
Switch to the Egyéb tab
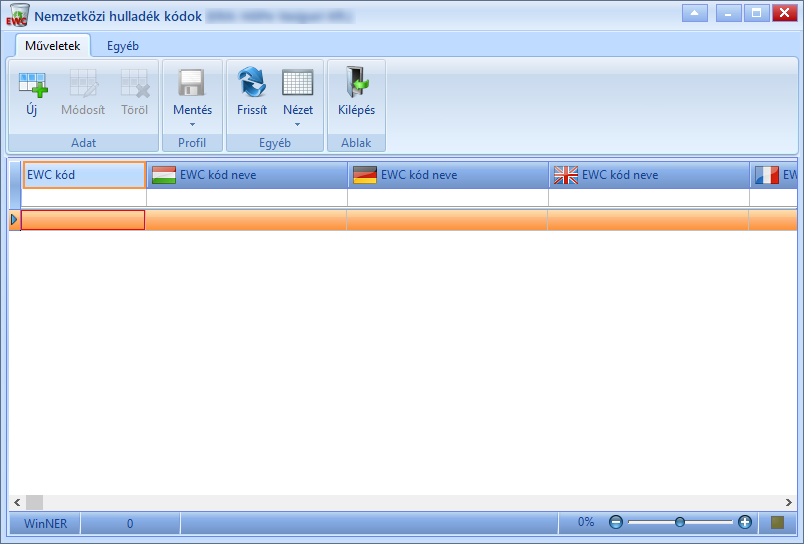click(x=123, y=46)
